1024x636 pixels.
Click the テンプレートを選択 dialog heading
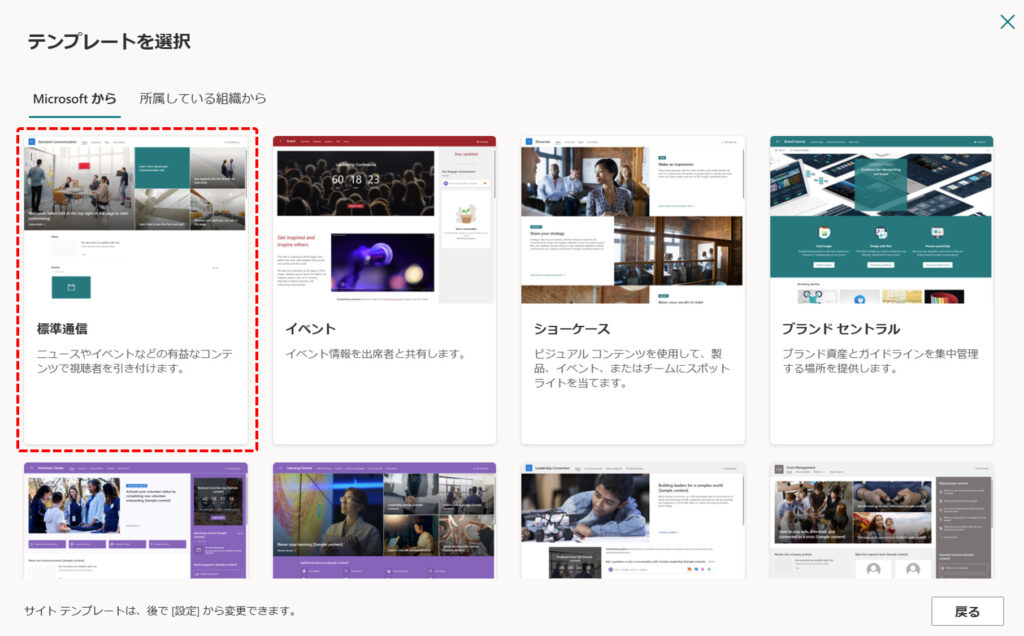(109, 42)
